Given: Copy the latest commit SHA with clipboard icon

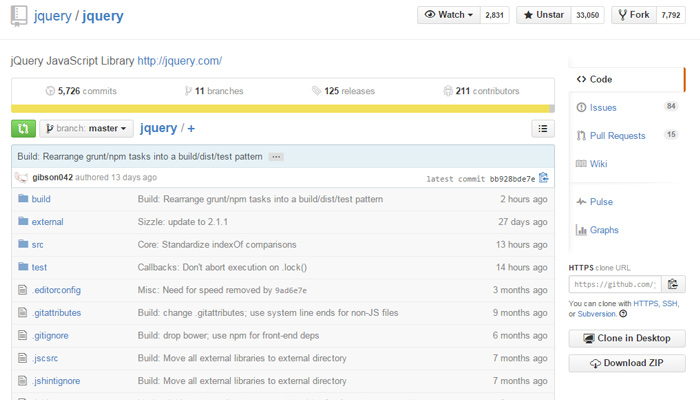Looking at the screenshot, I should [543, 178].
